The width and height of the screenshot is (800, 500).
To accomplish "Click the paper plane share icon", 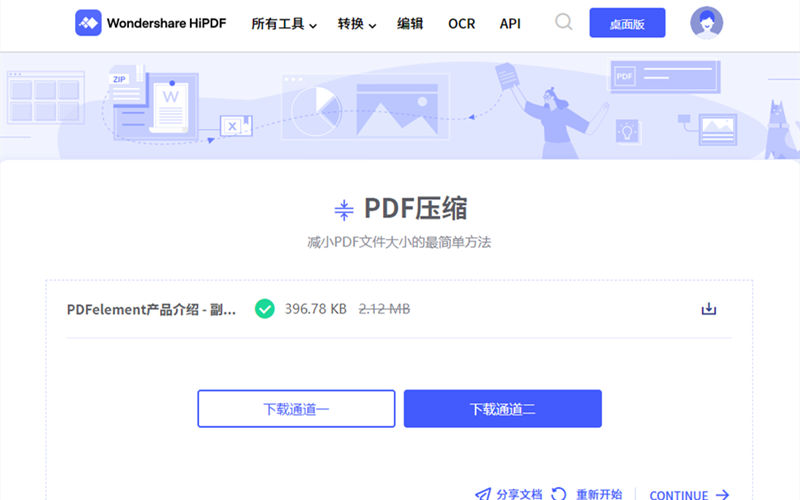I will (483, 494).
